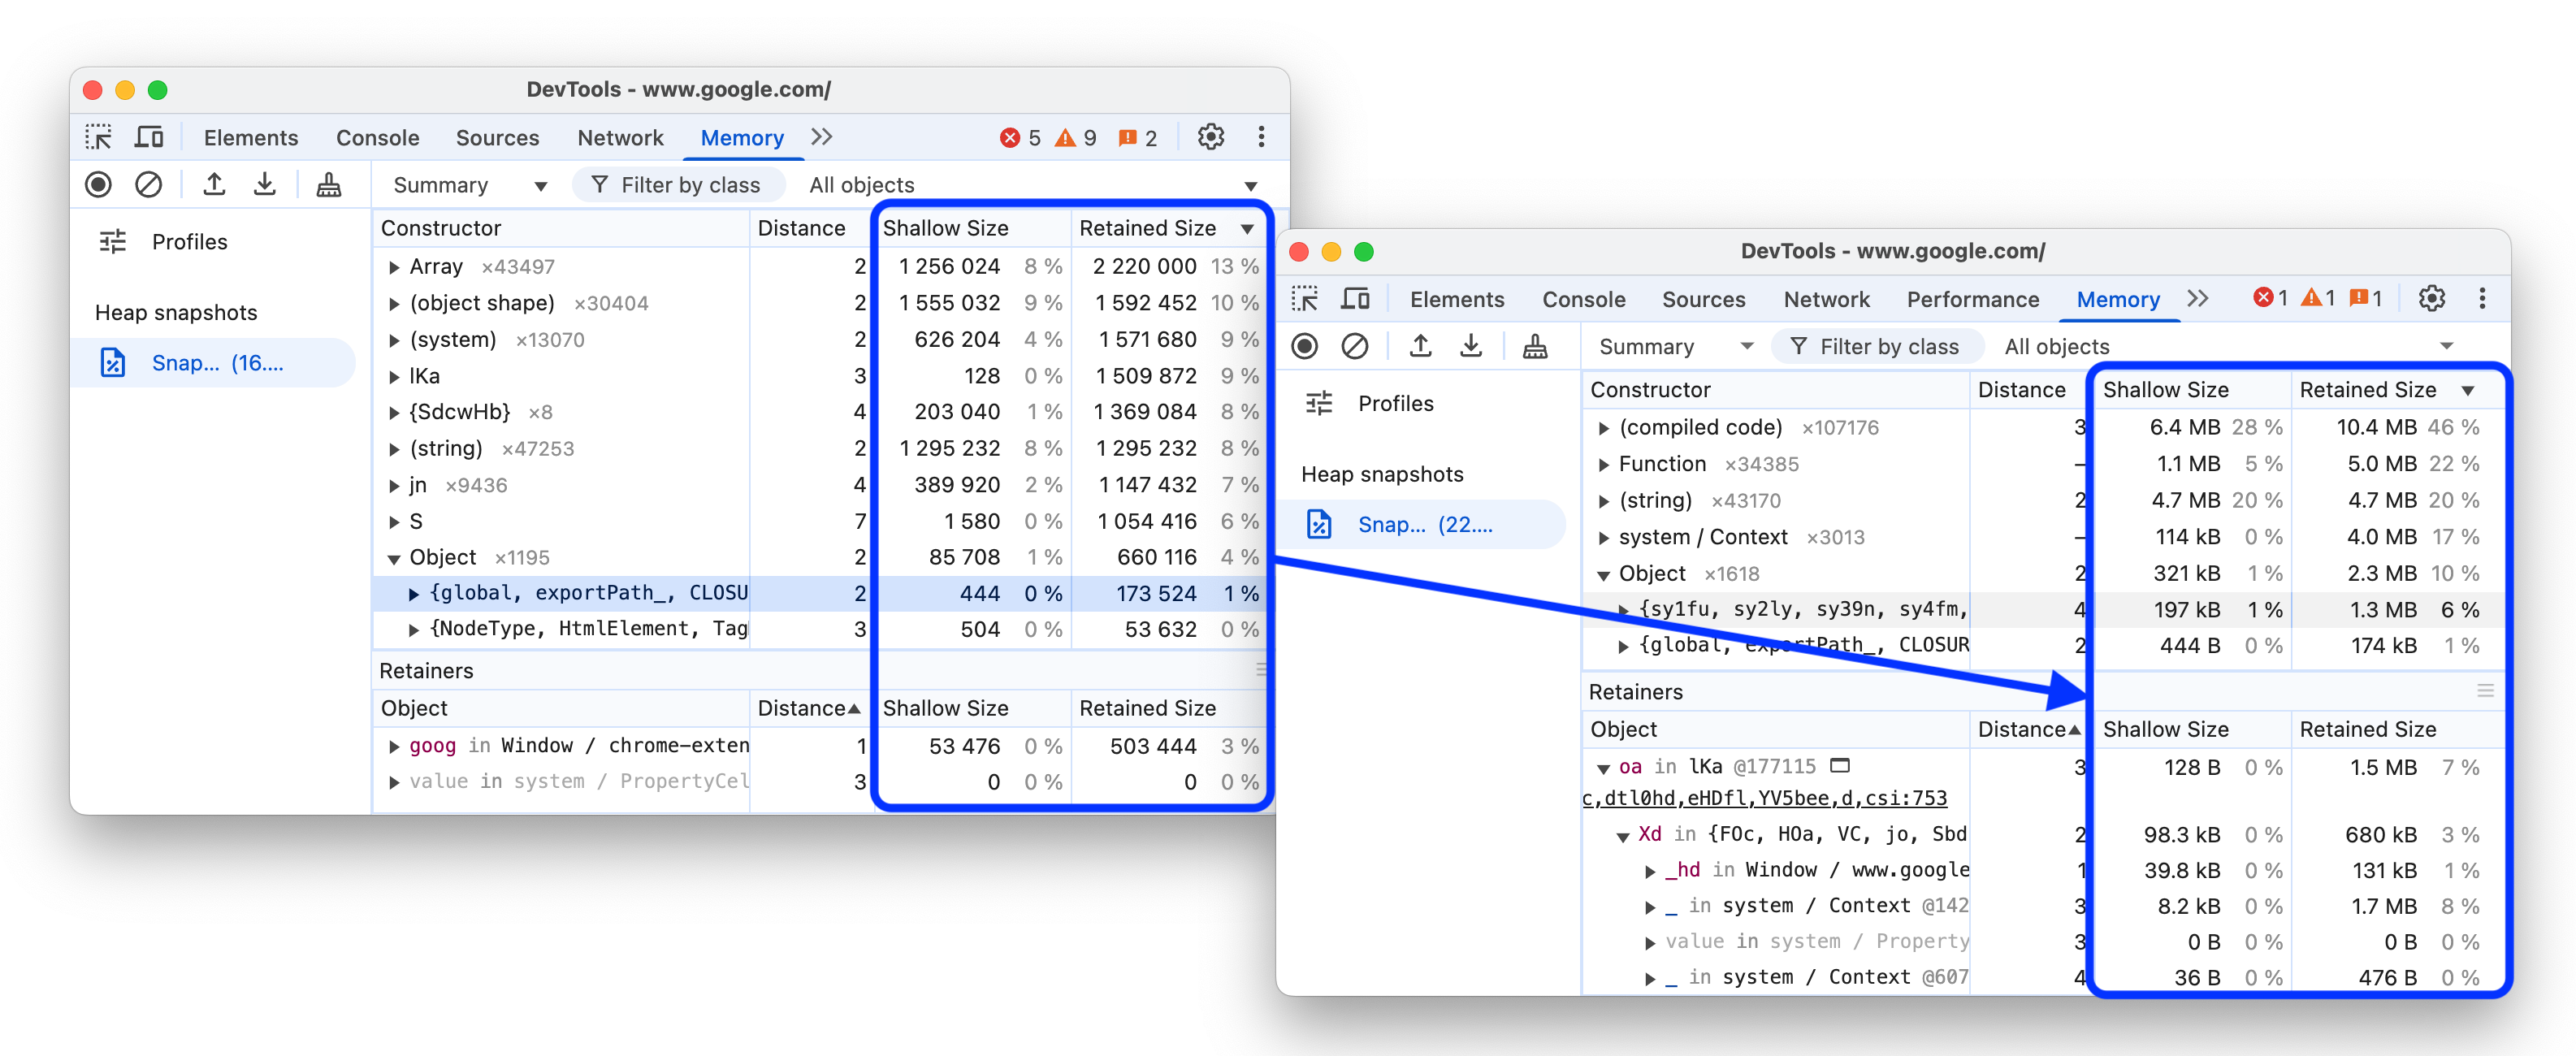Expand the Array x43497 constructor row
This screenshot has width=2576, height=1056.
pyautogui.click(x=389, y=266)
